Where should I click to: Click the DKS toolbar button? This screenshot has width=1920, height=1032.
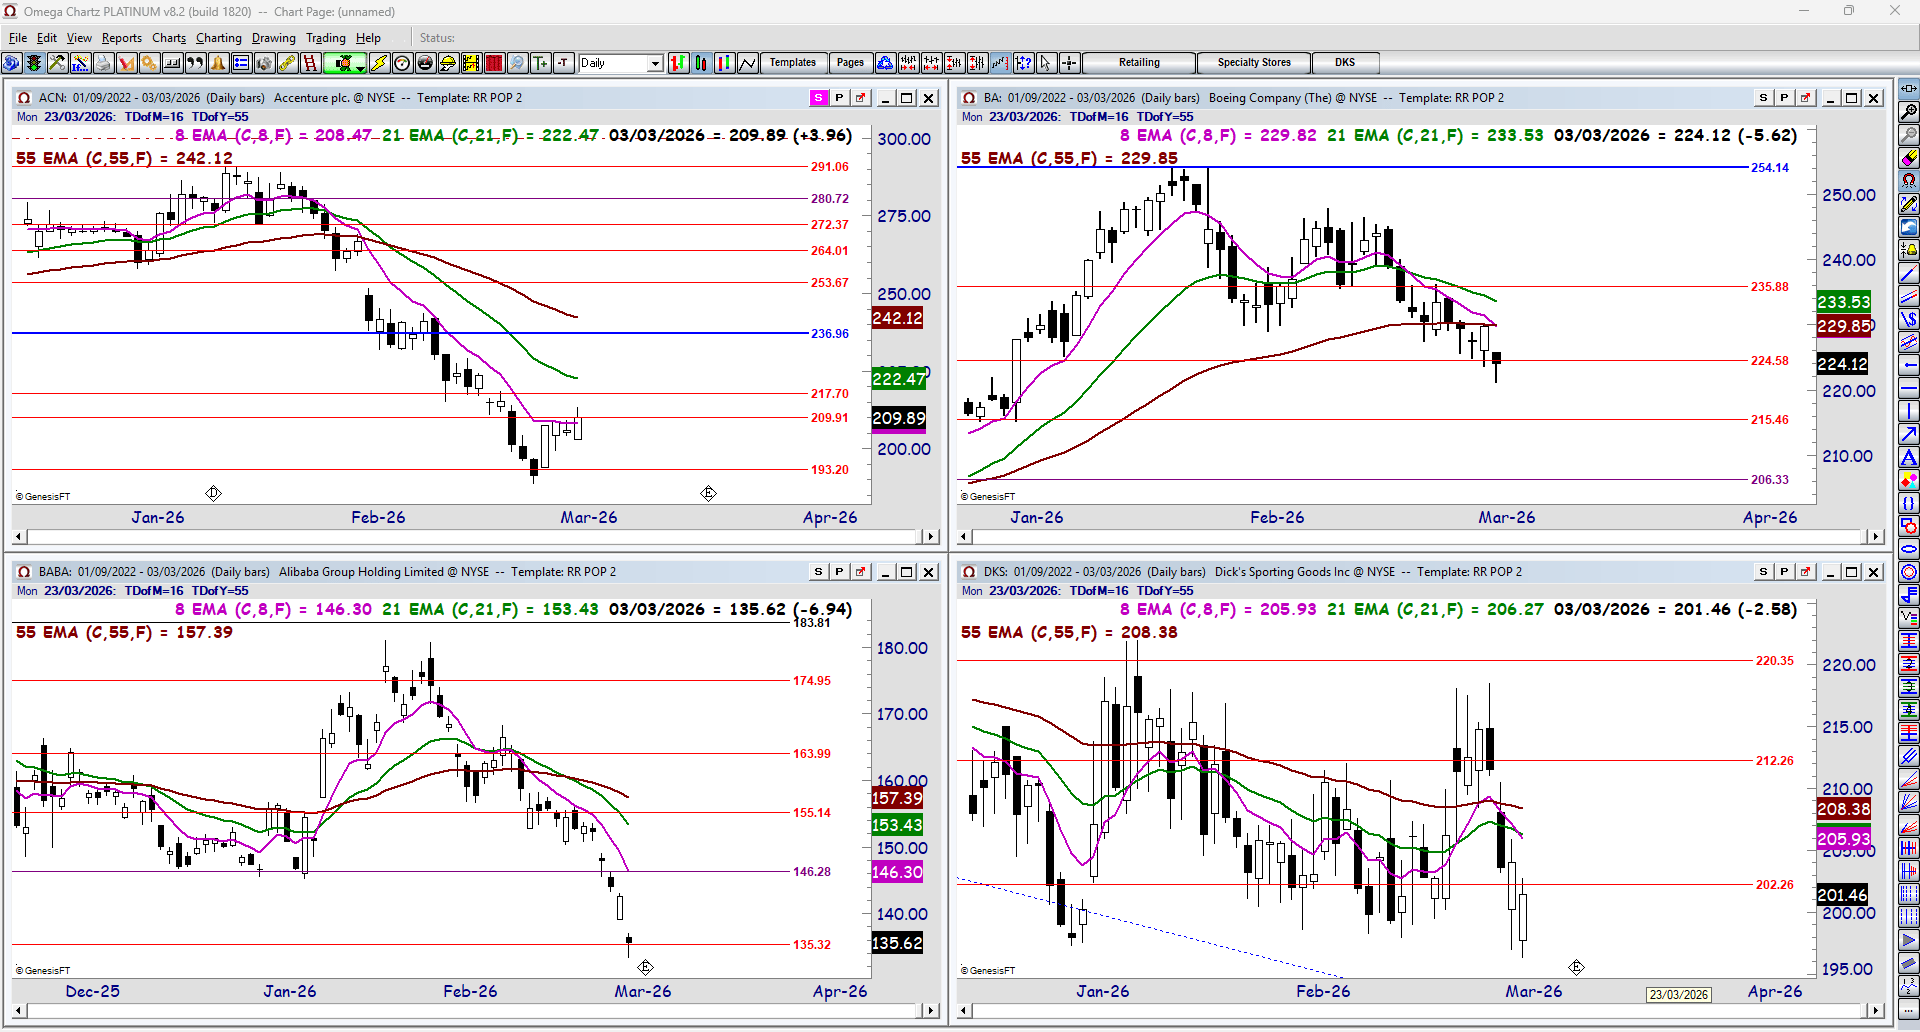(1345, 63)
